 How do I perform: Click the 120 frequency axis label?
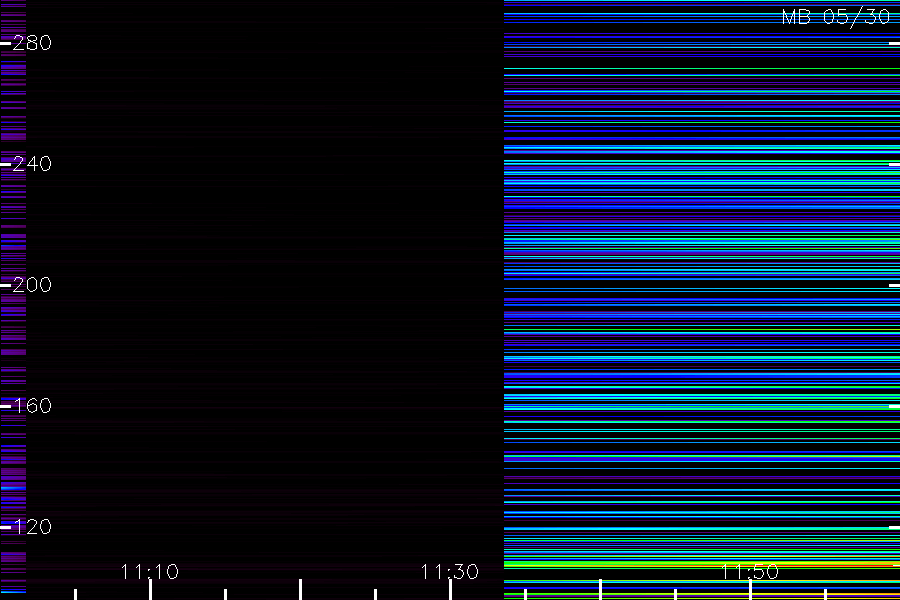point(32,527)
